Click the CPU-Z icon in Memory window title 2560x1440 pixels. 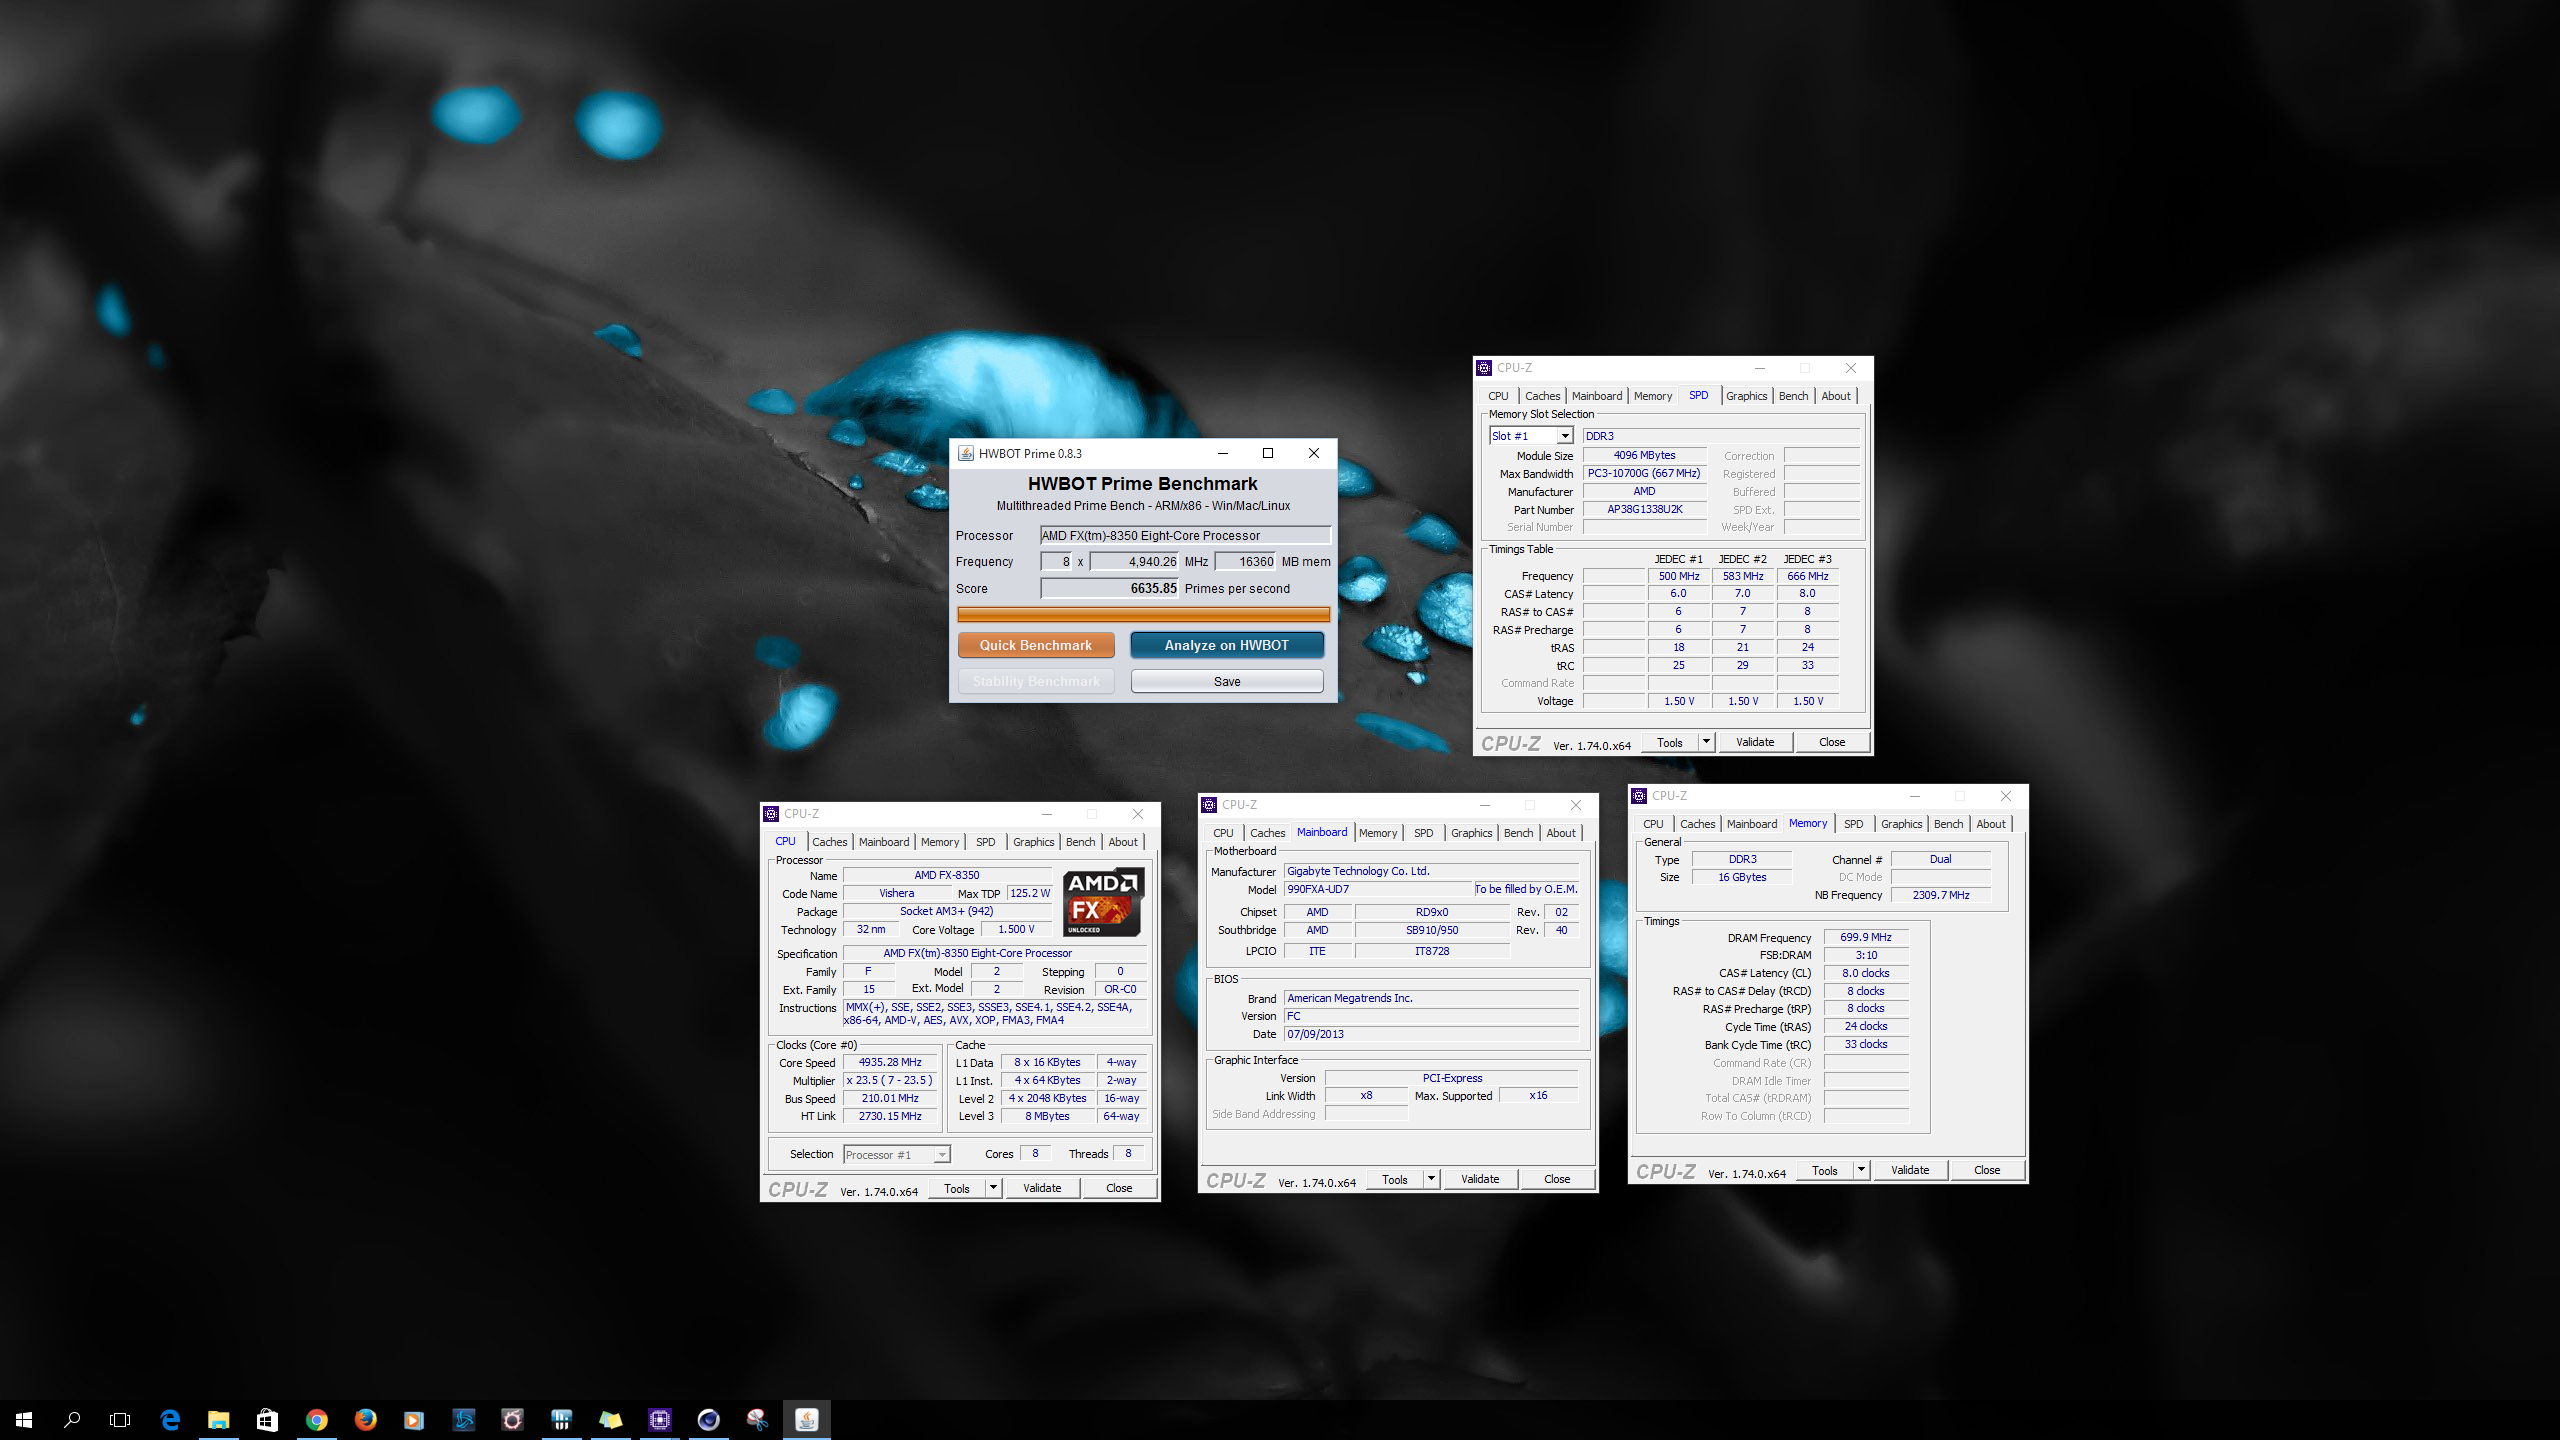[1639, 796]
